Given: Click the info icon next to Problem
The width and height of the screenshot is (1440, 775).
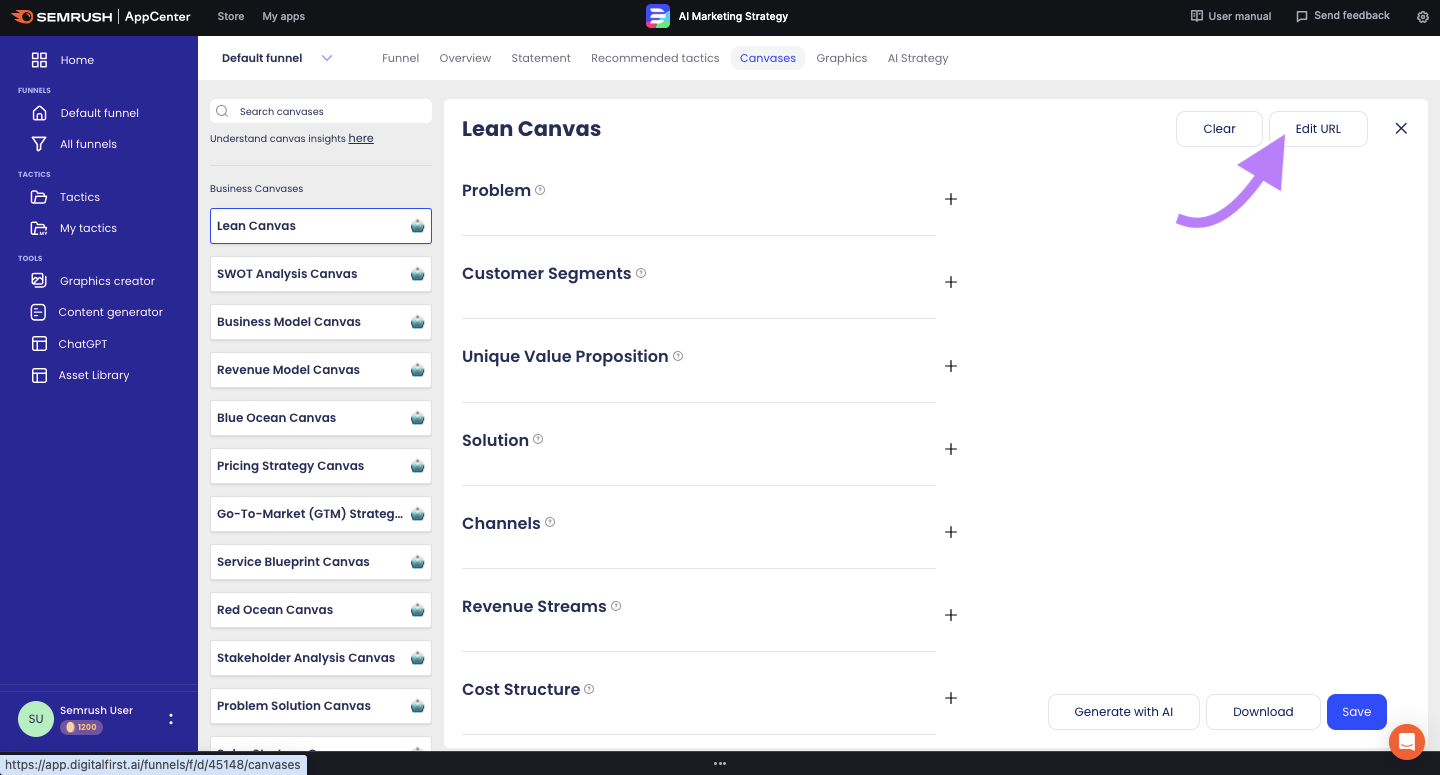Looking at the screenshot, I should point(540,190).
